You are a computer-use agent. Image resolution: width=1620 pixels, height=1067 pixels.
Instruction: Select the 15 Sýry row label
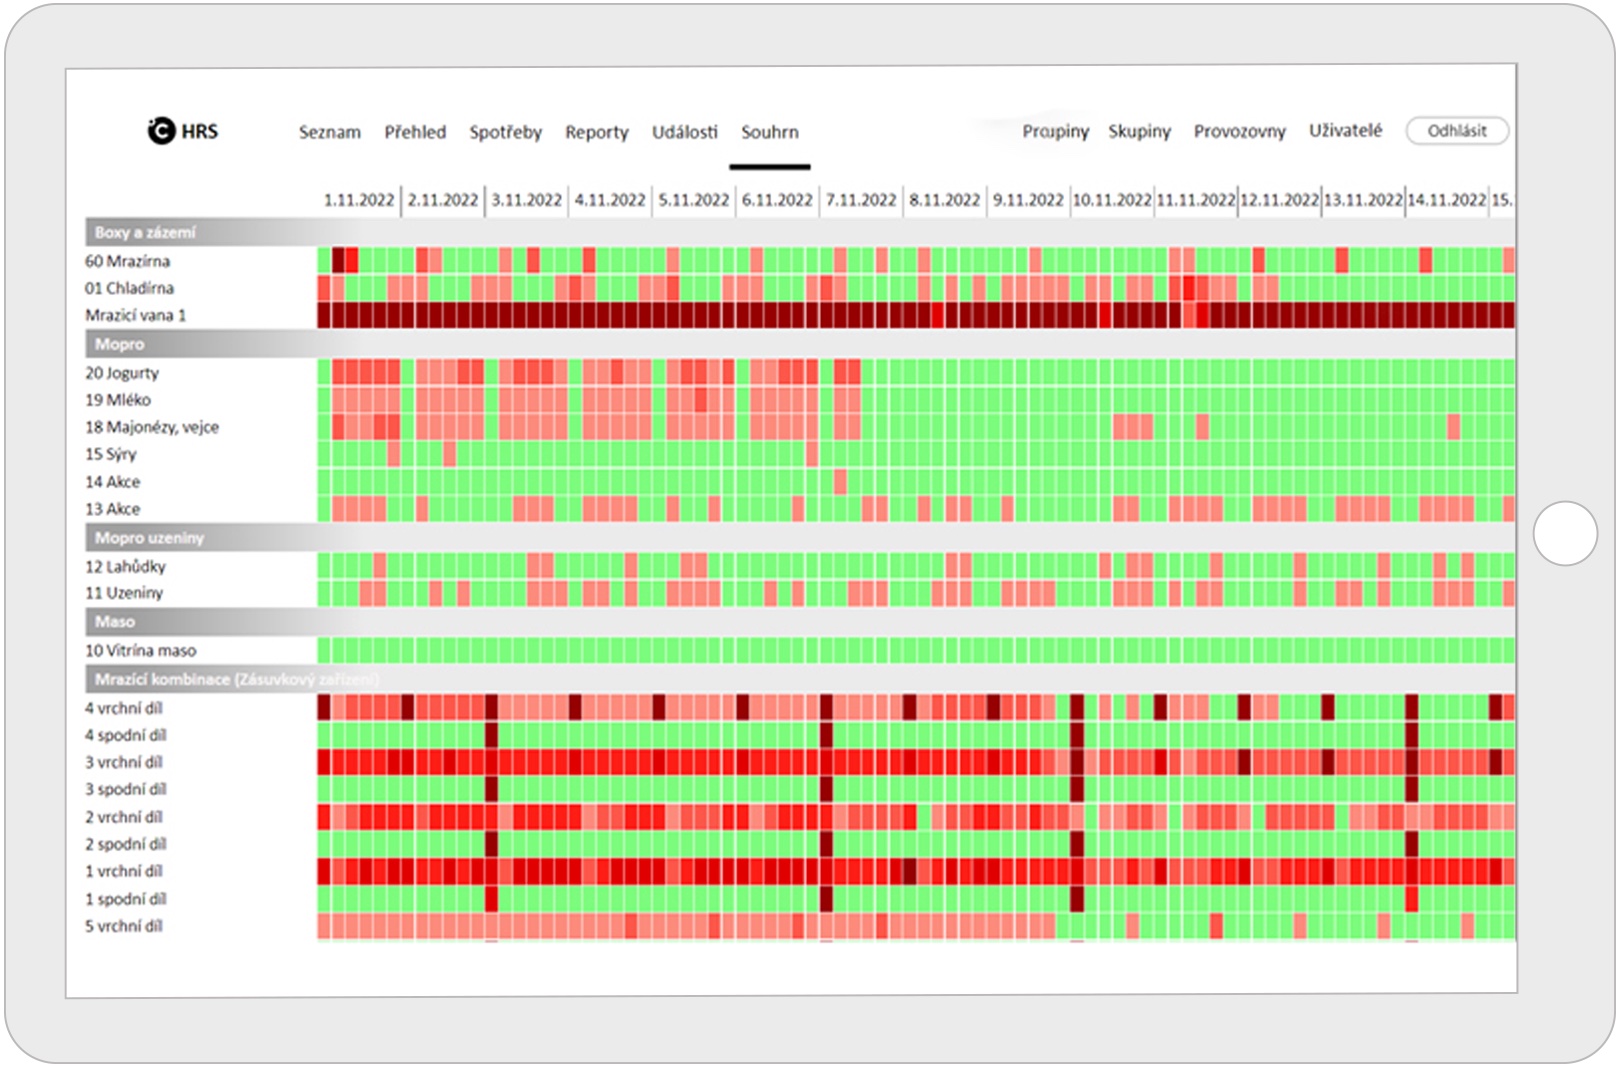[110, 454]
